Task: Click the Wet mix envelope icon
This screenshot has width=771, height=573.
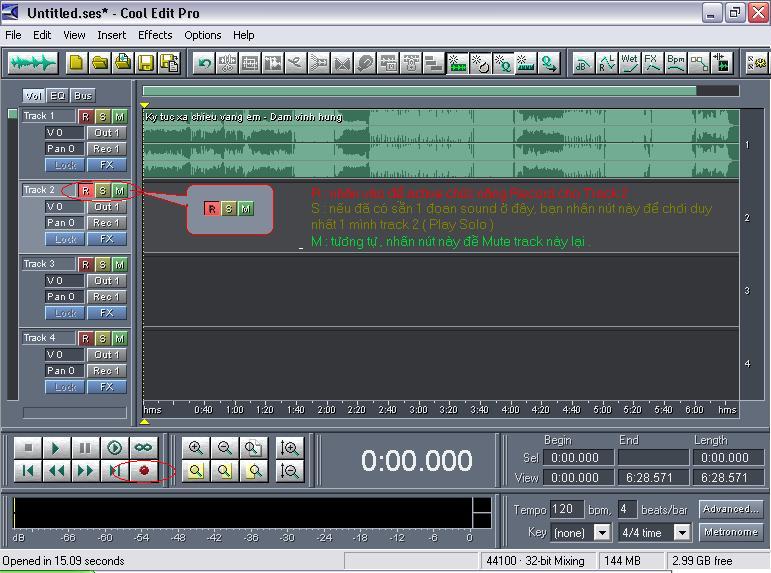Action: click(629, 63)
